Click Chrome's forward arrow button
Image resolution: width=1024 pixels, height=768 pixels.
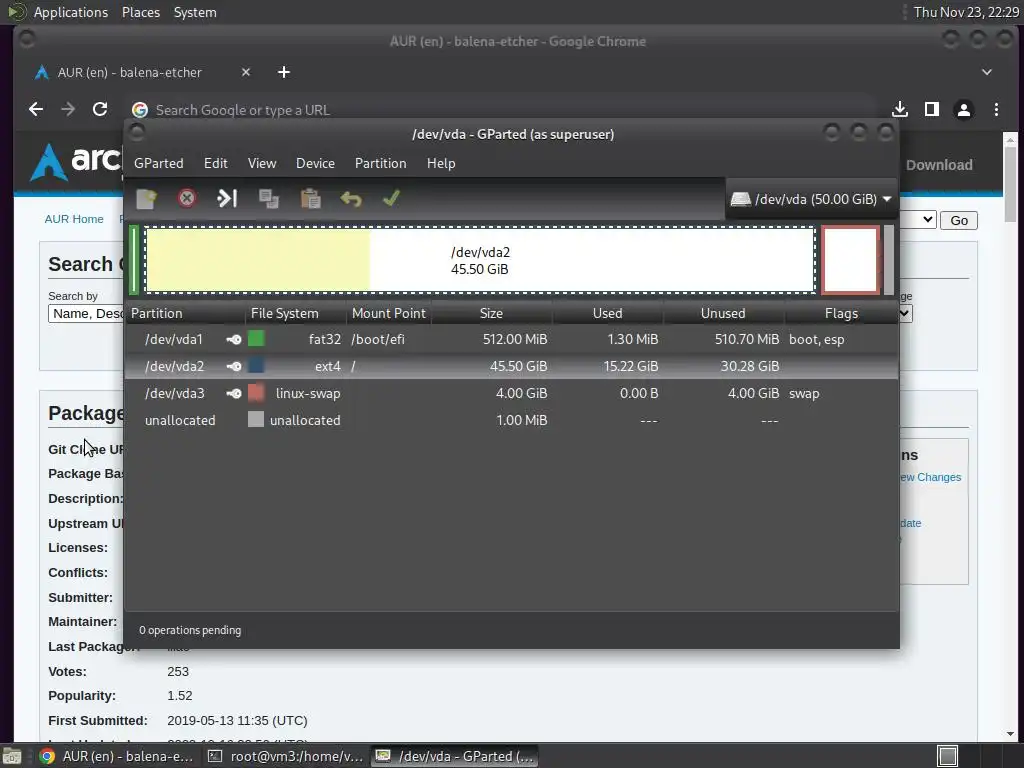coord(68,109)
